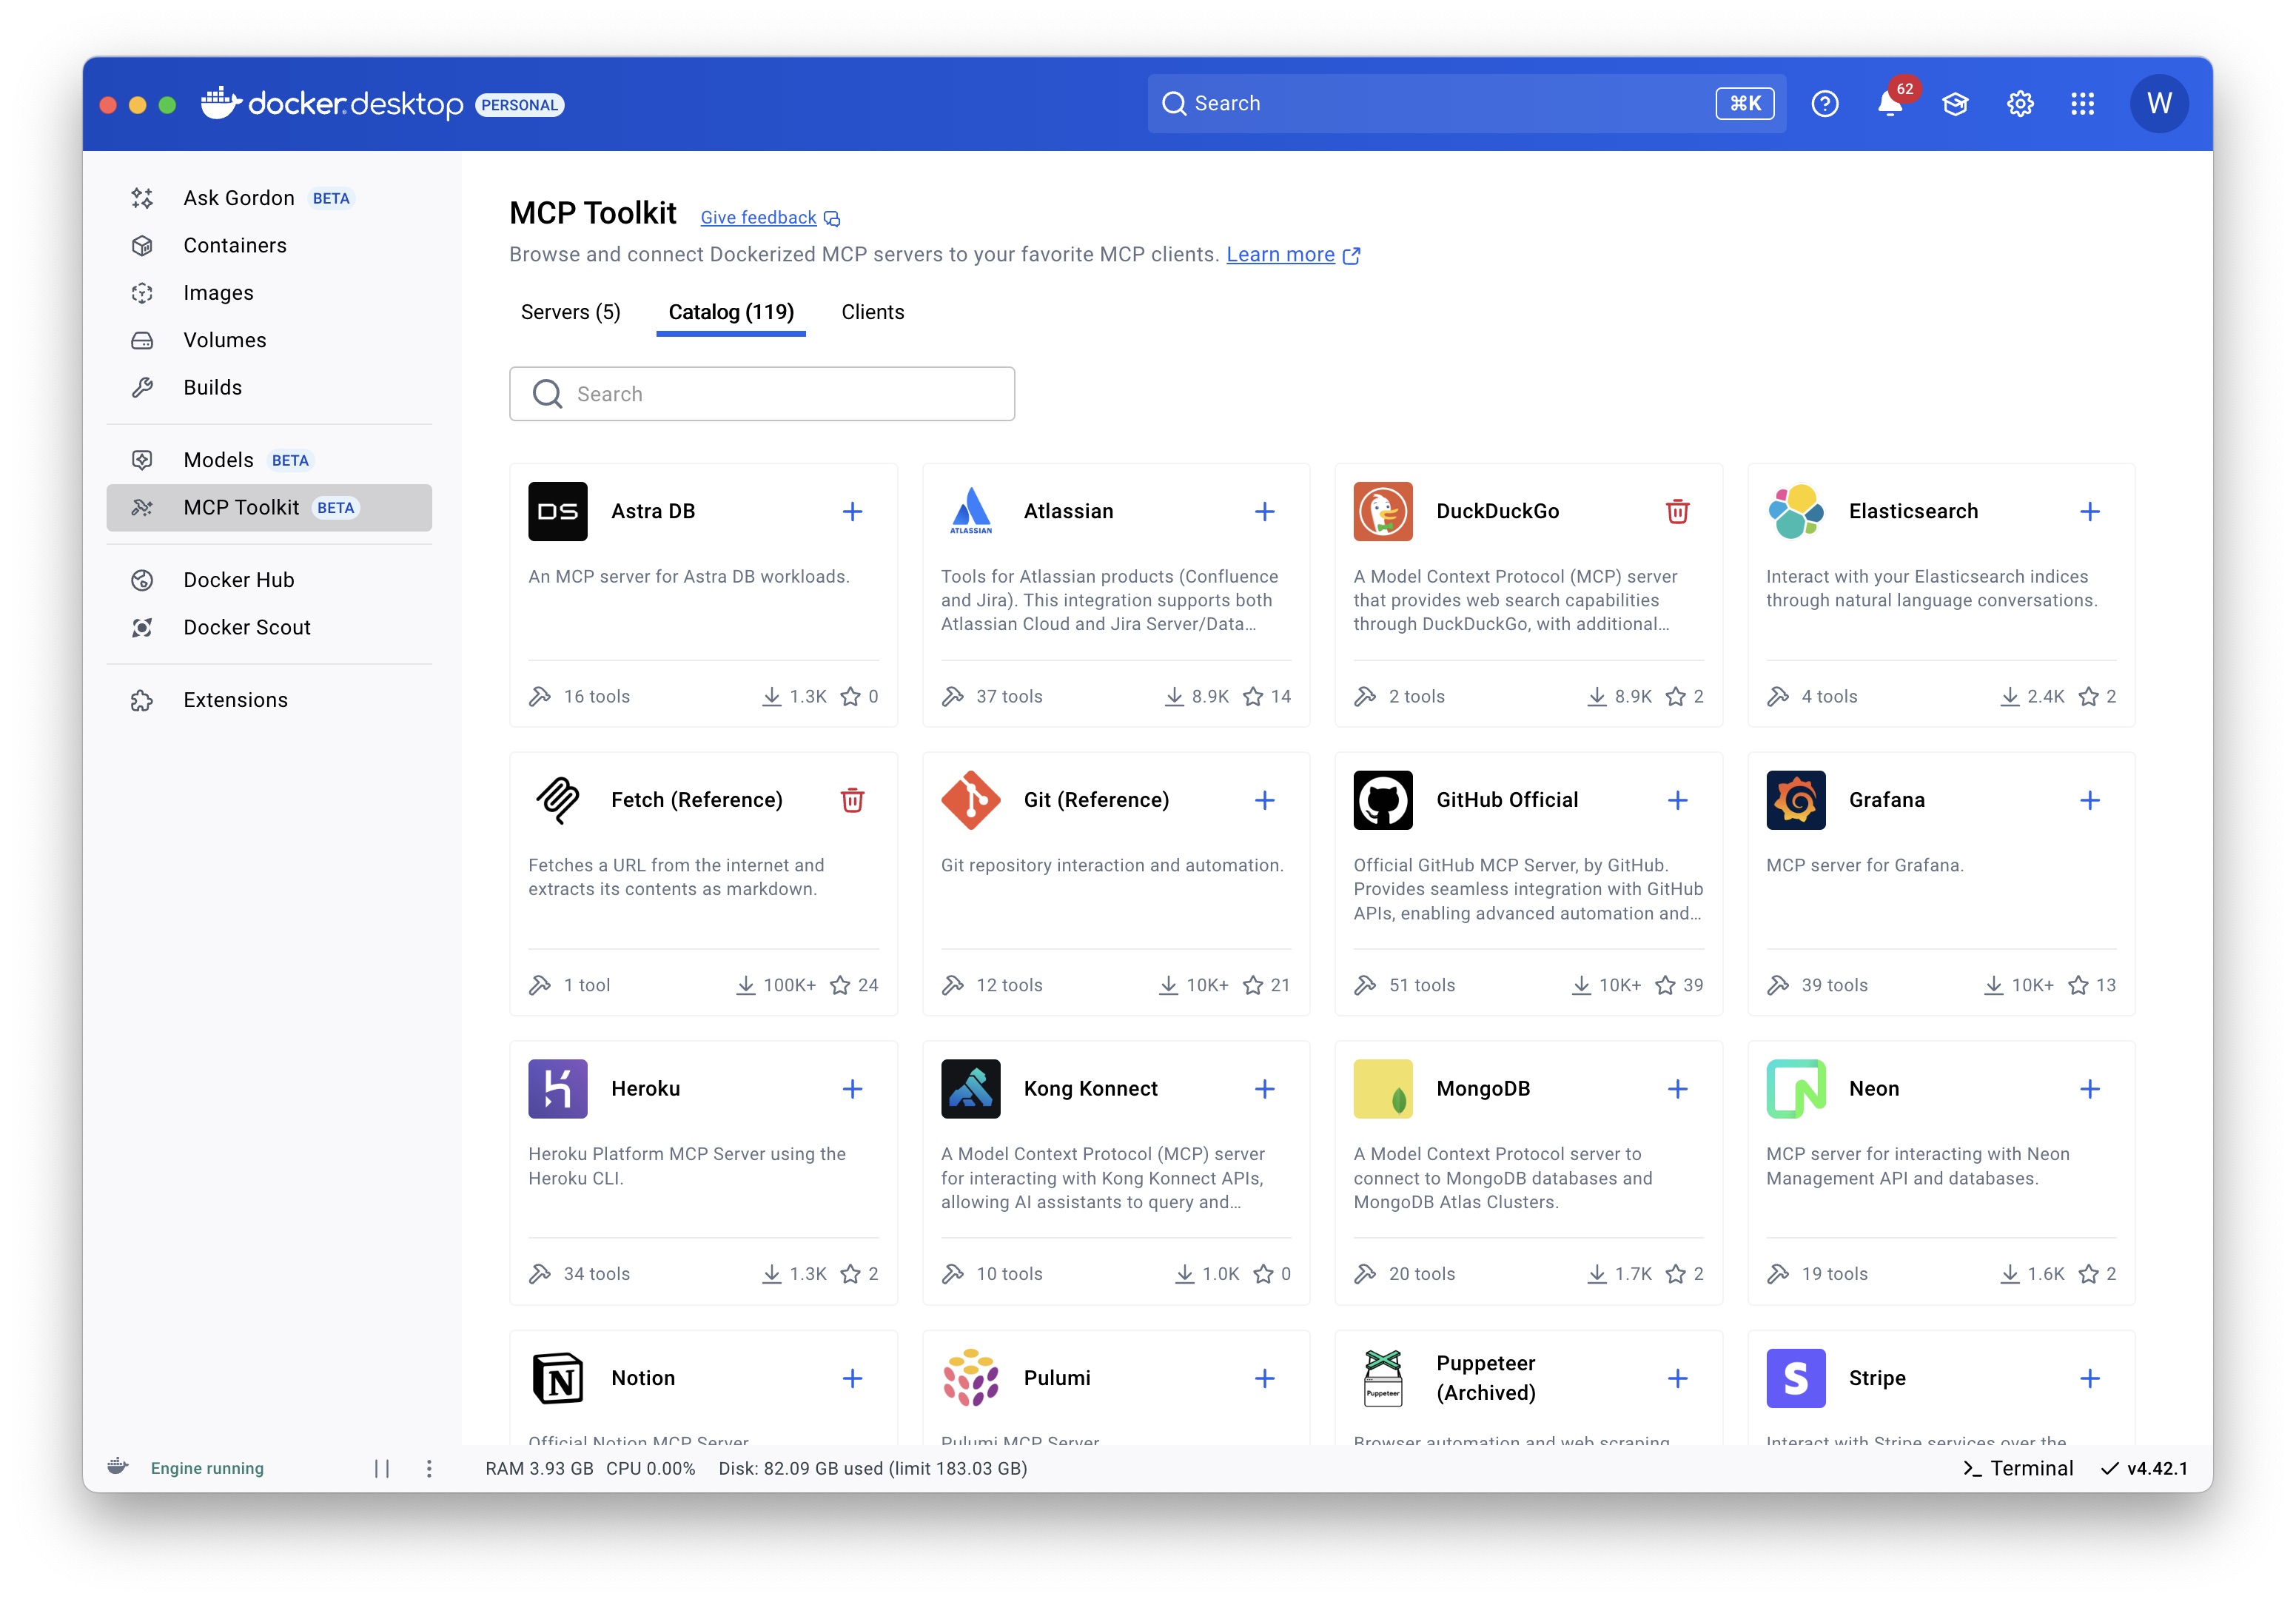Add the MongoDB server using plus icon
The width and height of the screenshot is (2296, 1602).
tap(1677, 1089)
